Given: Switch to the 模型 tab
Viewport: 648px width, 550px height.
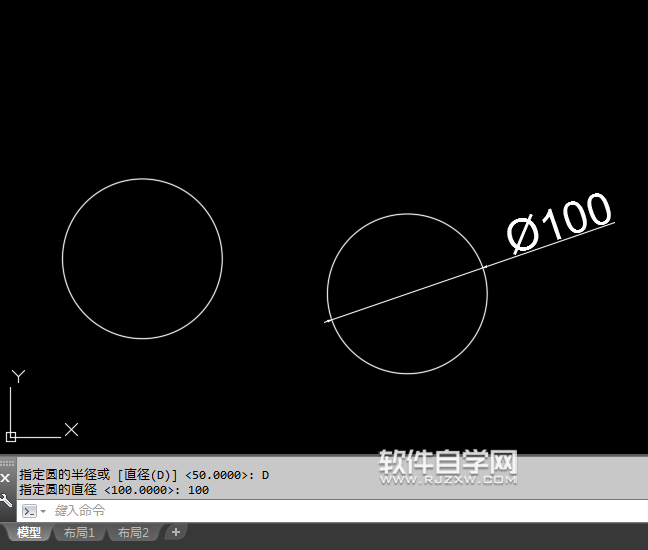Looking at the screenshot, I should point(29,533).
